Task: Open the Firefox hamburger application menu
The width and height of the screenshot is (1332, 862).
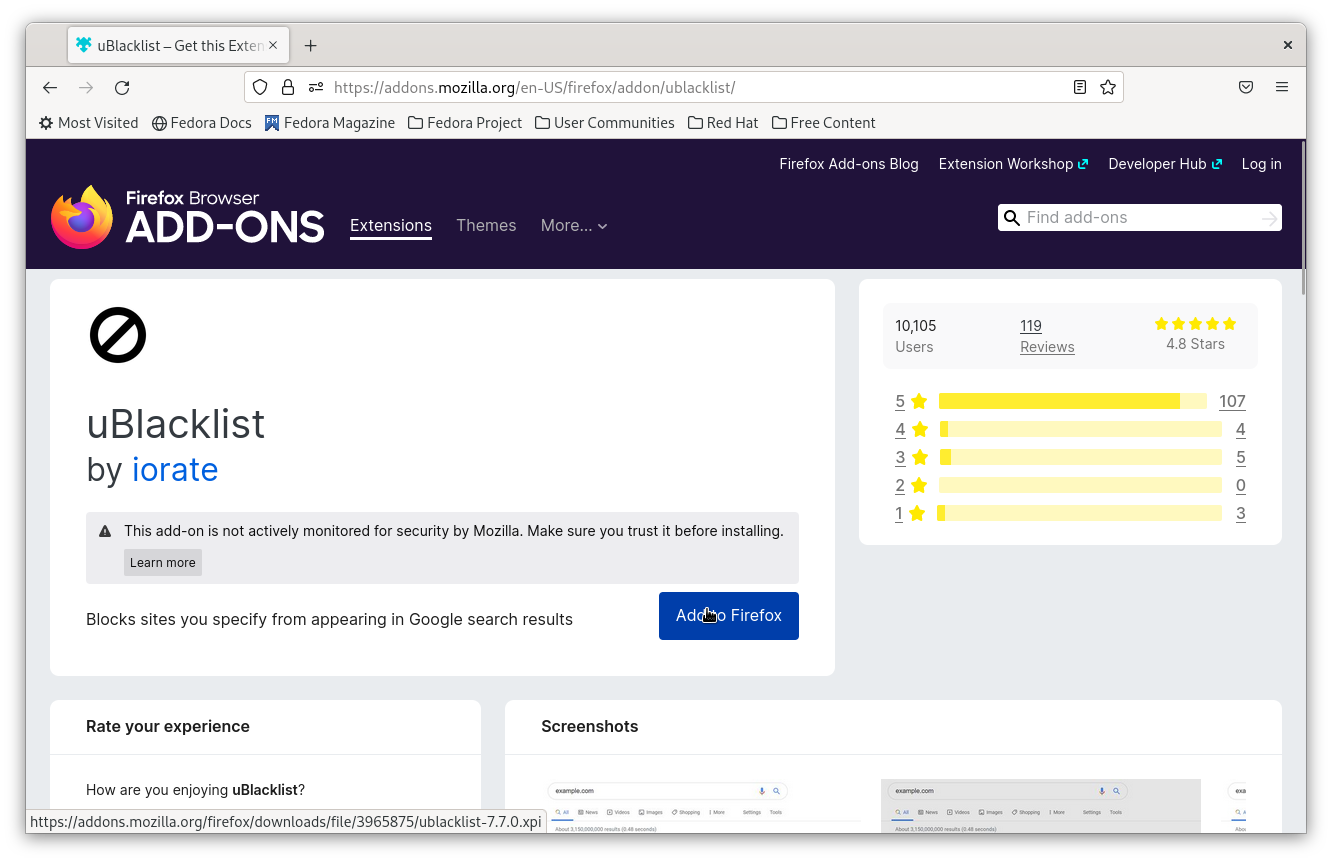Action: point(1282,87)
